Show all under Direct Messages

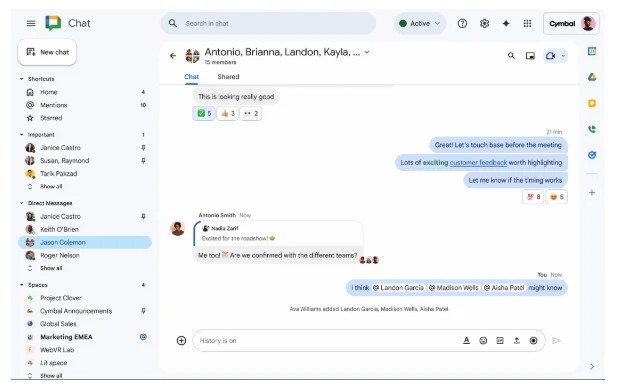pos(51,268)
